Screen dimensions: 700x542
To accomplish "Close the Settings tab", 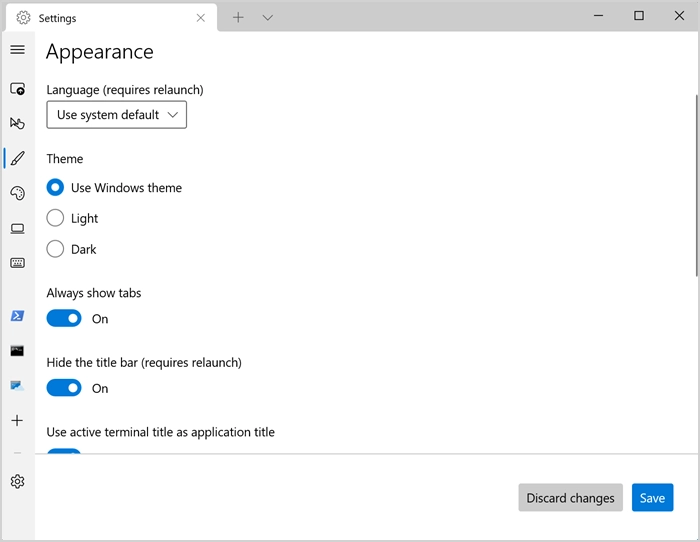I will click(x=201, y=17).
